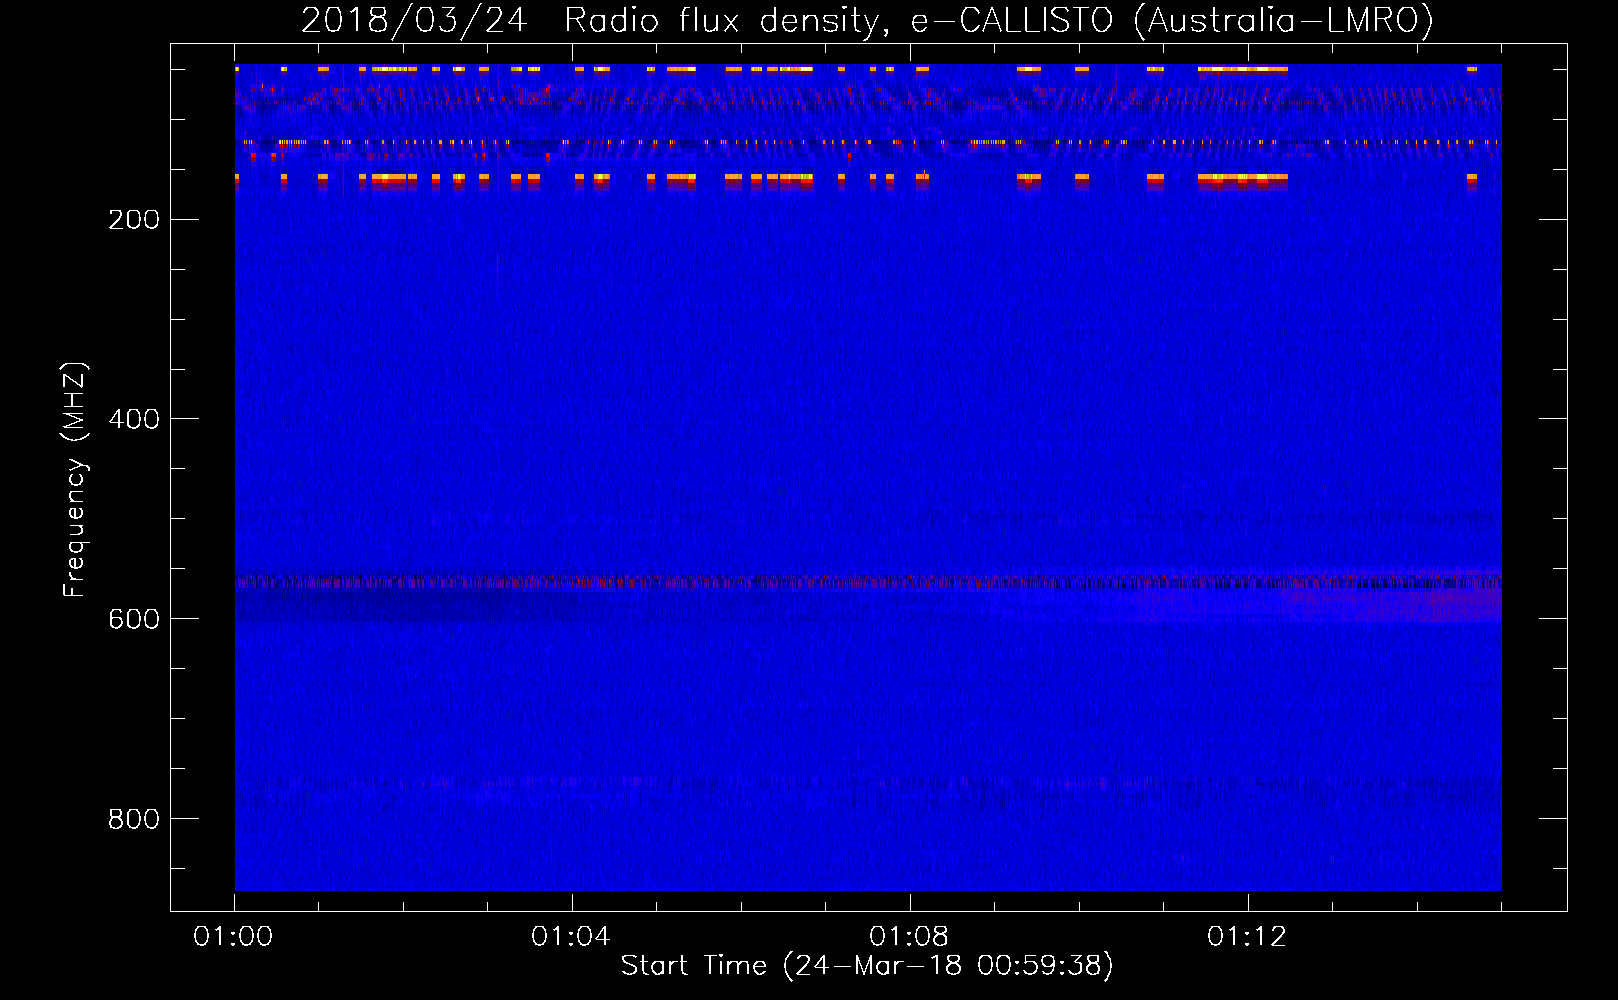The width and height of the screenshot is (1618, 1000).
Task: Click the 600 frequency tick label
Action: (134, 619)
